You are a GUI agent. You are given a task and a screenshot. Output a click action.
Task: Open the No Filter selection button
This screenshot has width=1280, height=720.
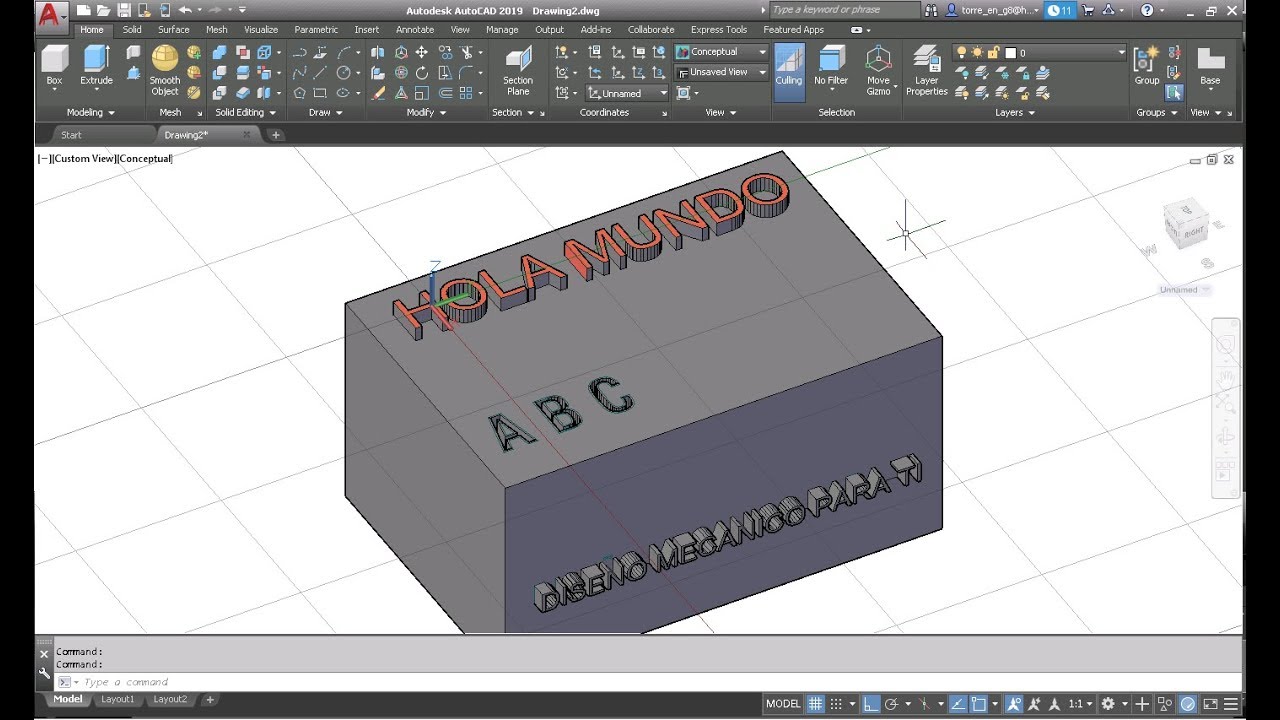831,66
